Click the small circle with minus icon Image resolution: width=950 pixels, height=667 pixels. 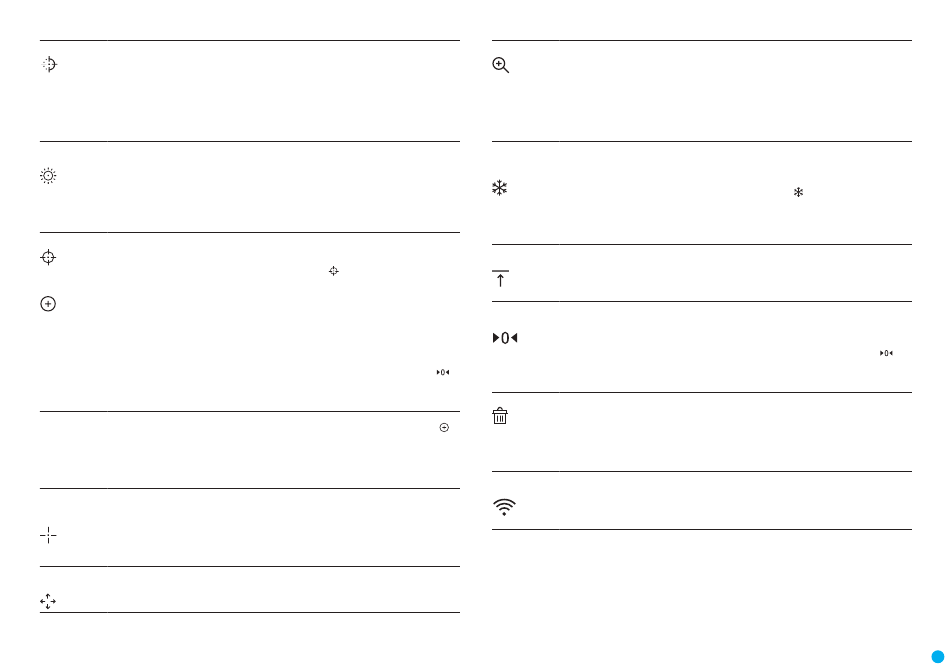point(444,428)
